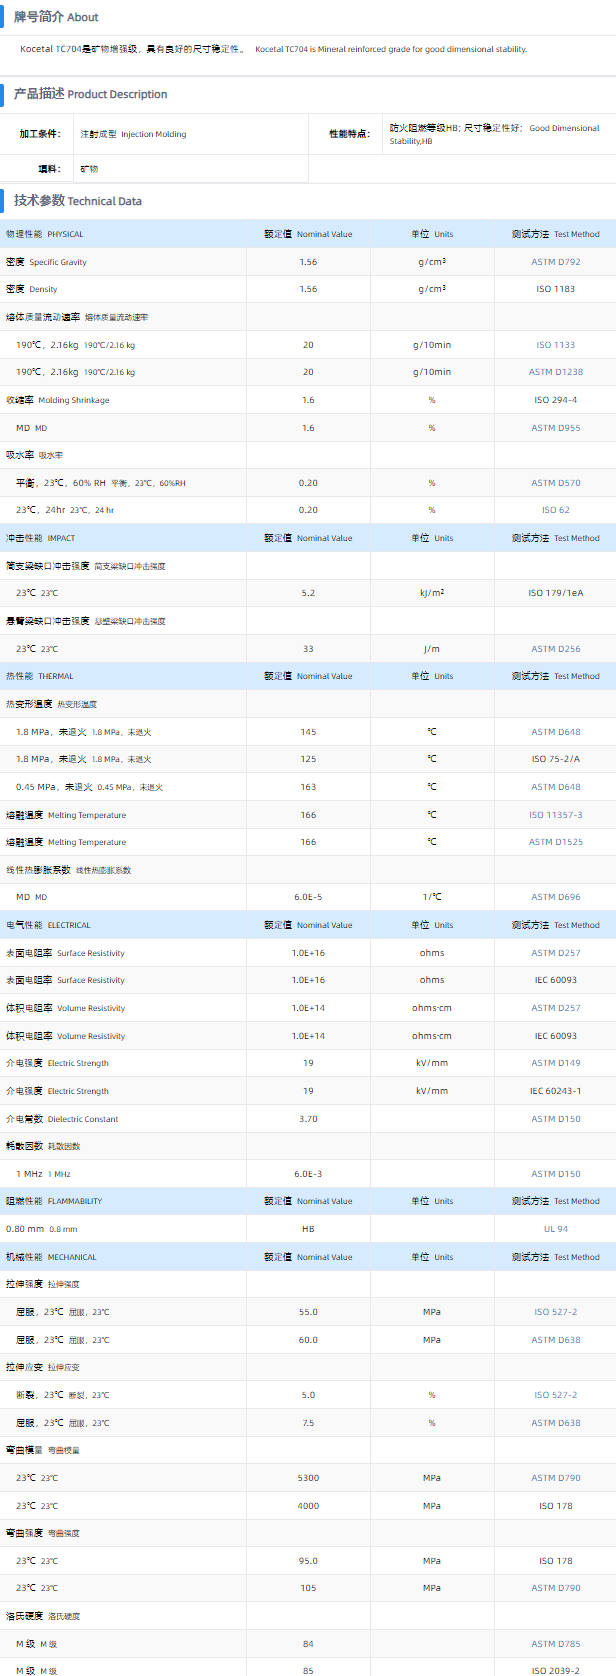
Task: Select the 机械性能 MECHANICAL section header
Action: click(x=51, y=1257)
